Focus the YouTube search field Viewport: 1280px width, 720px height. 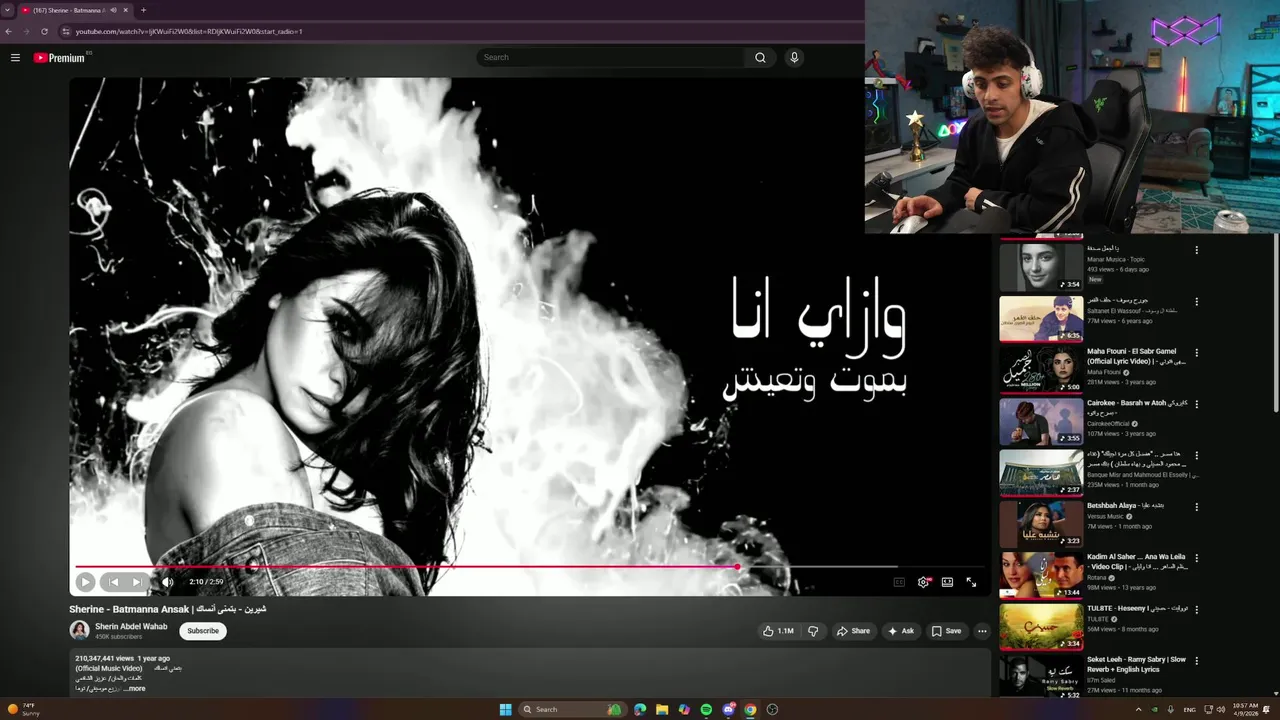(610, 57)
